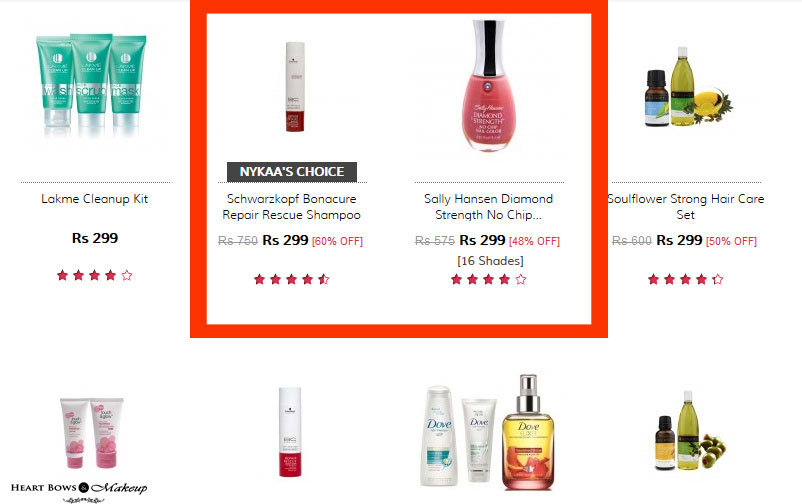Click the star rating under Sally Hansen polish
Screen dimensions: 802x504
pyautogui.click(x=488, y=279)
